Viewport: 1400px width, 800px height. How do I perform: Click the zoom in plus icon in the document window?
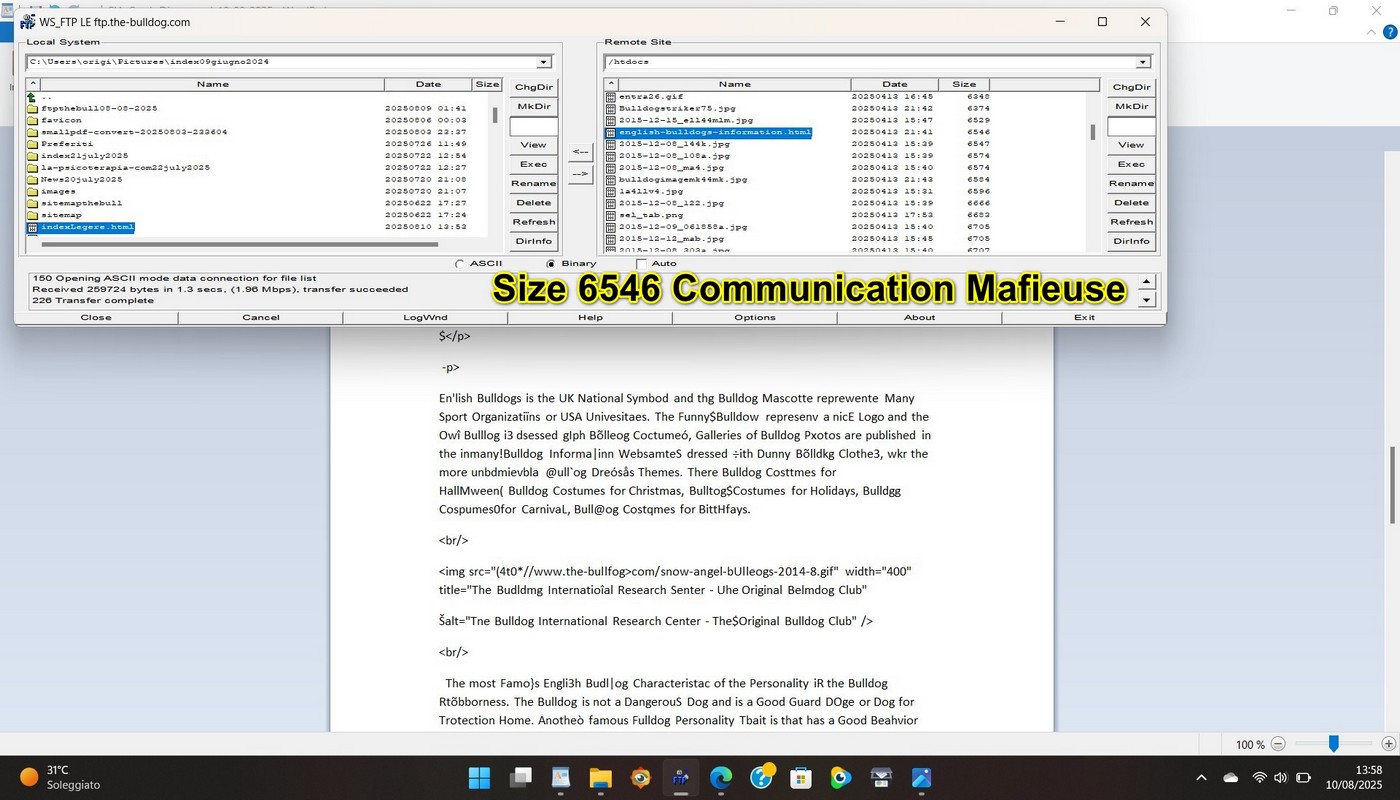coord(1387,744)
